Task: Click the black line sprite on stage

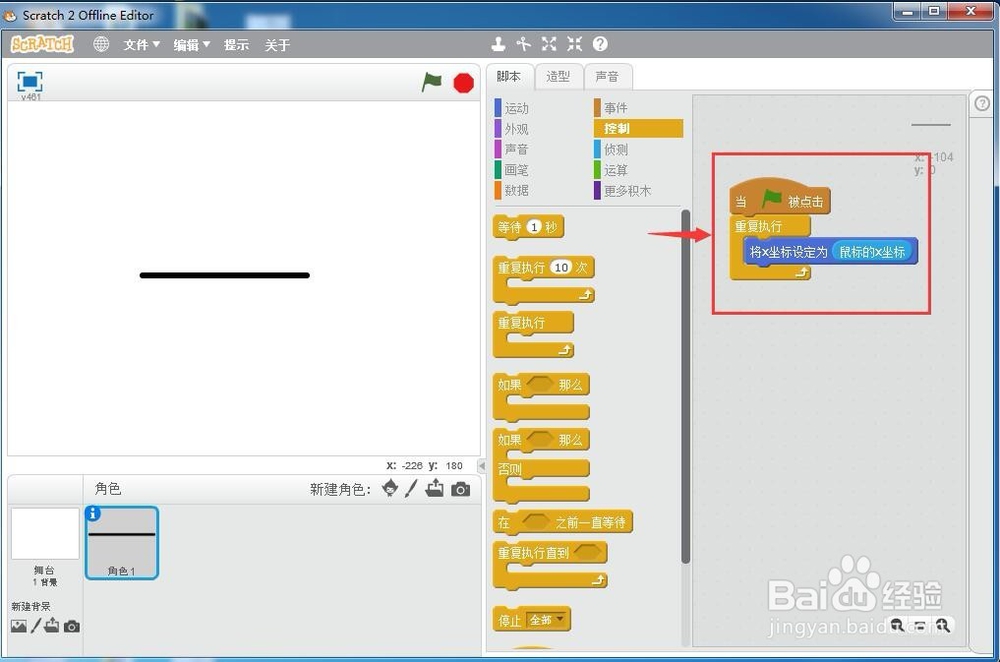Action: 224,276
